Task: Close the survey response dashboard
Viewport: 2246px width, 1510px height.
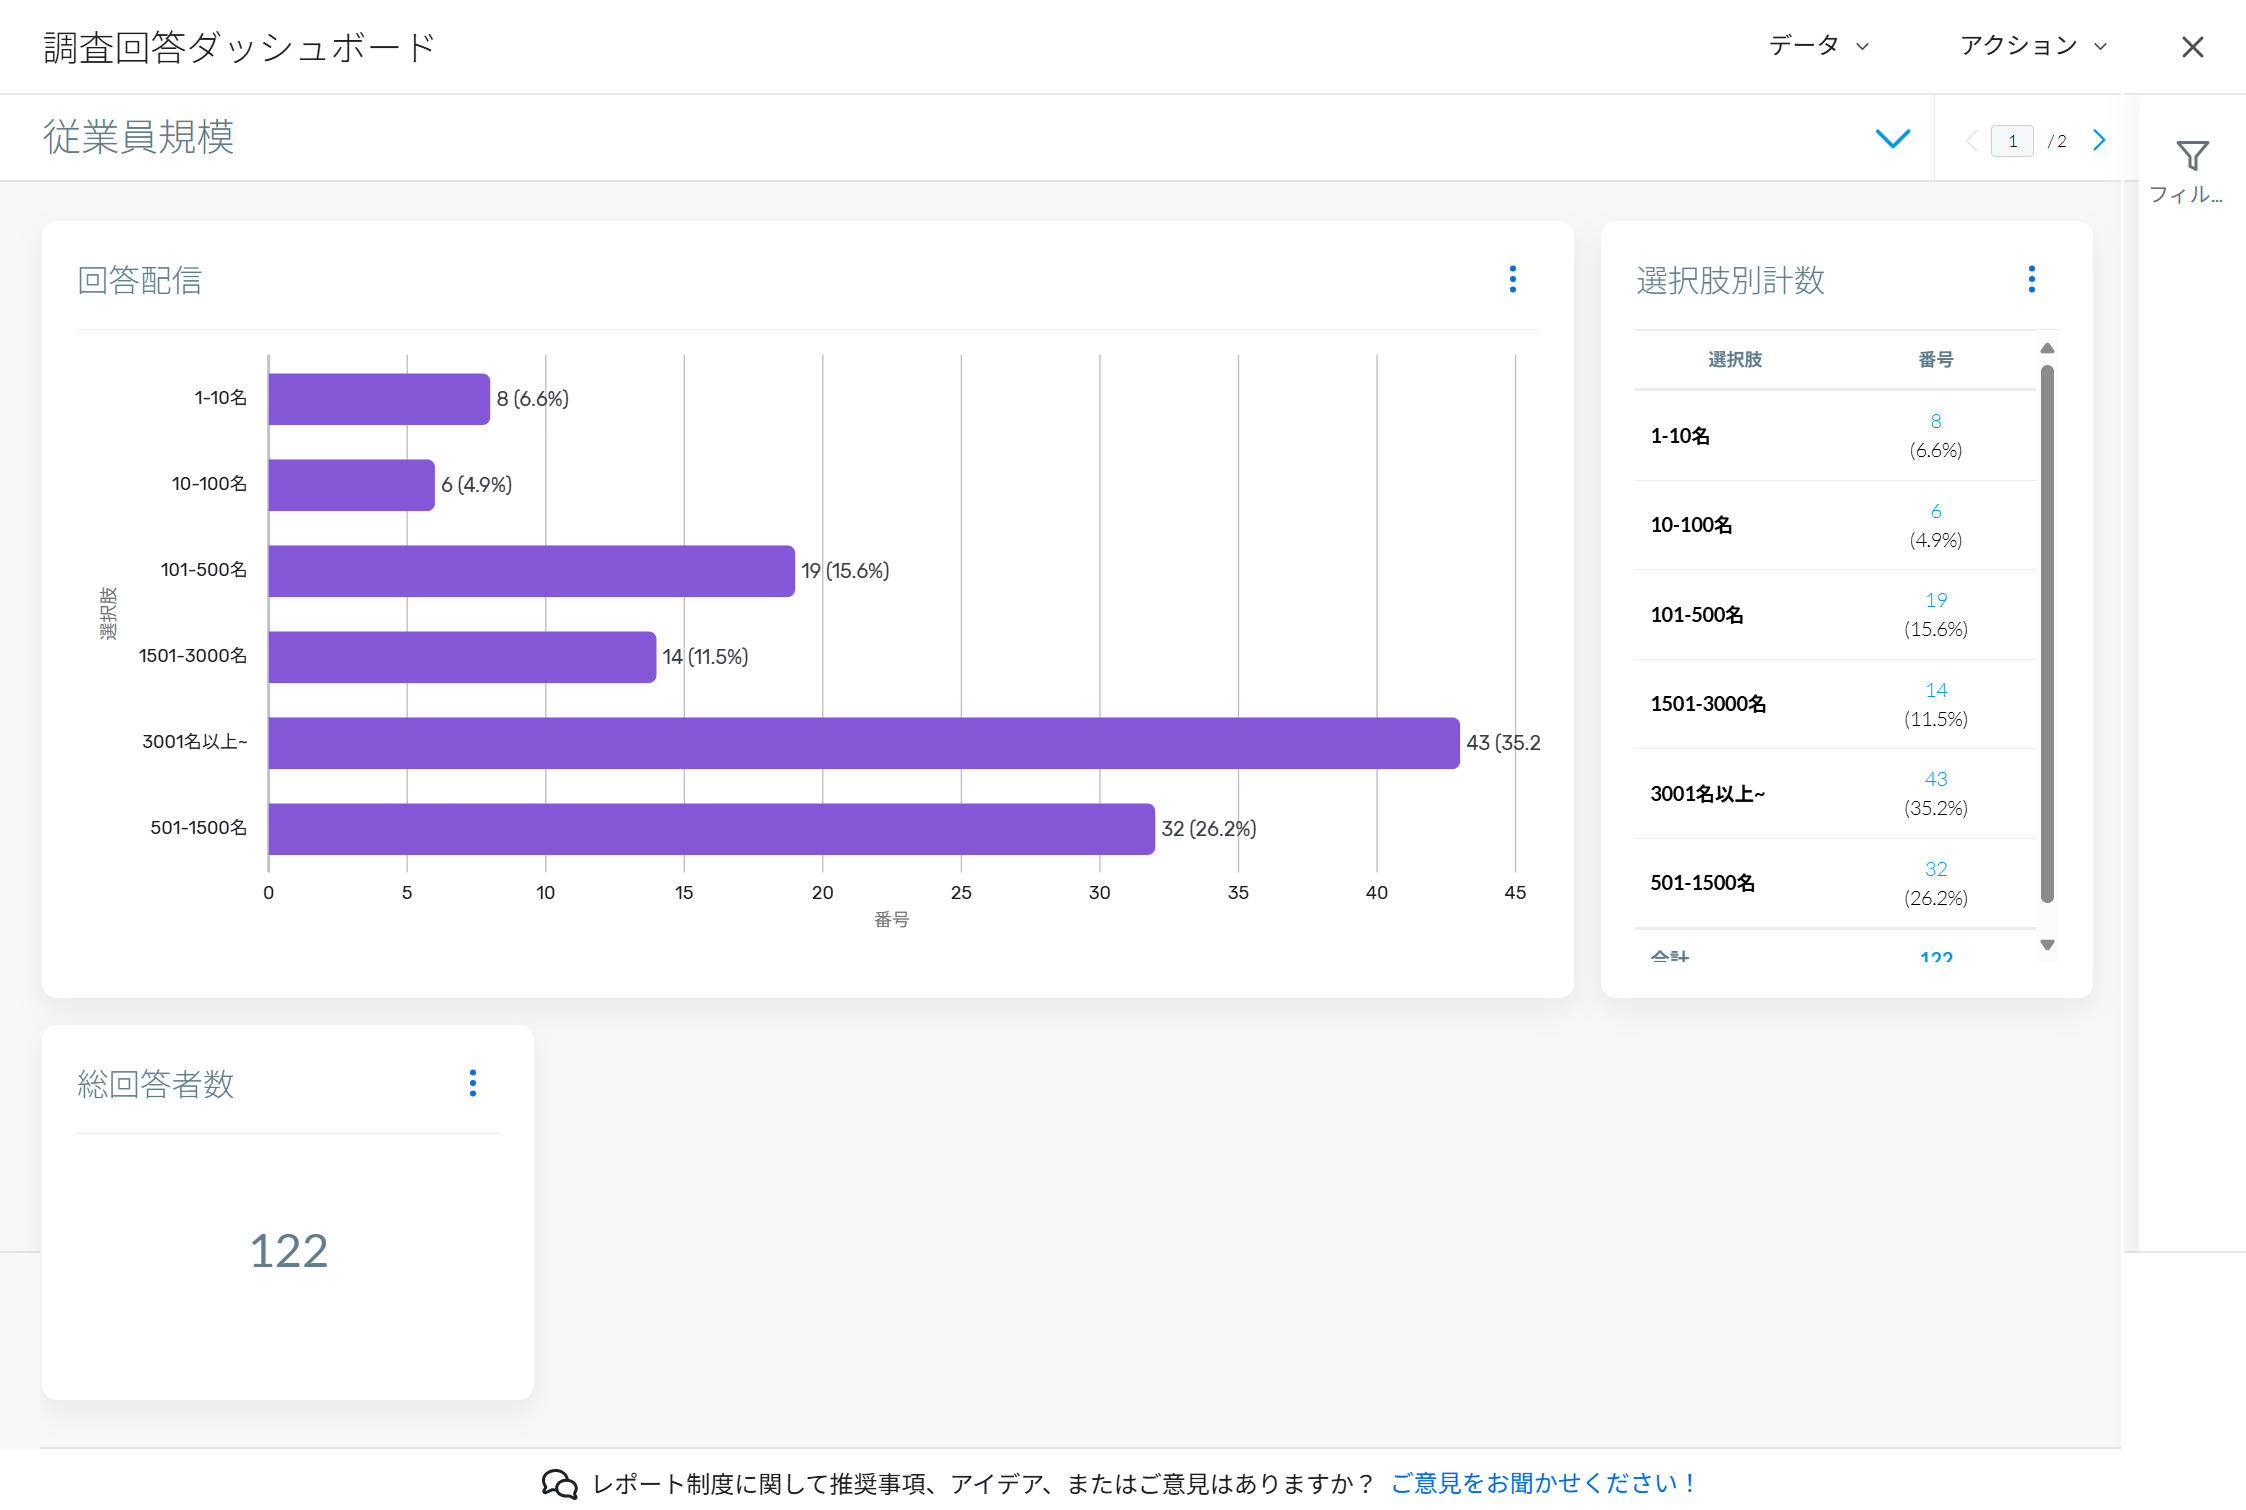Action: click(2192, 47)
